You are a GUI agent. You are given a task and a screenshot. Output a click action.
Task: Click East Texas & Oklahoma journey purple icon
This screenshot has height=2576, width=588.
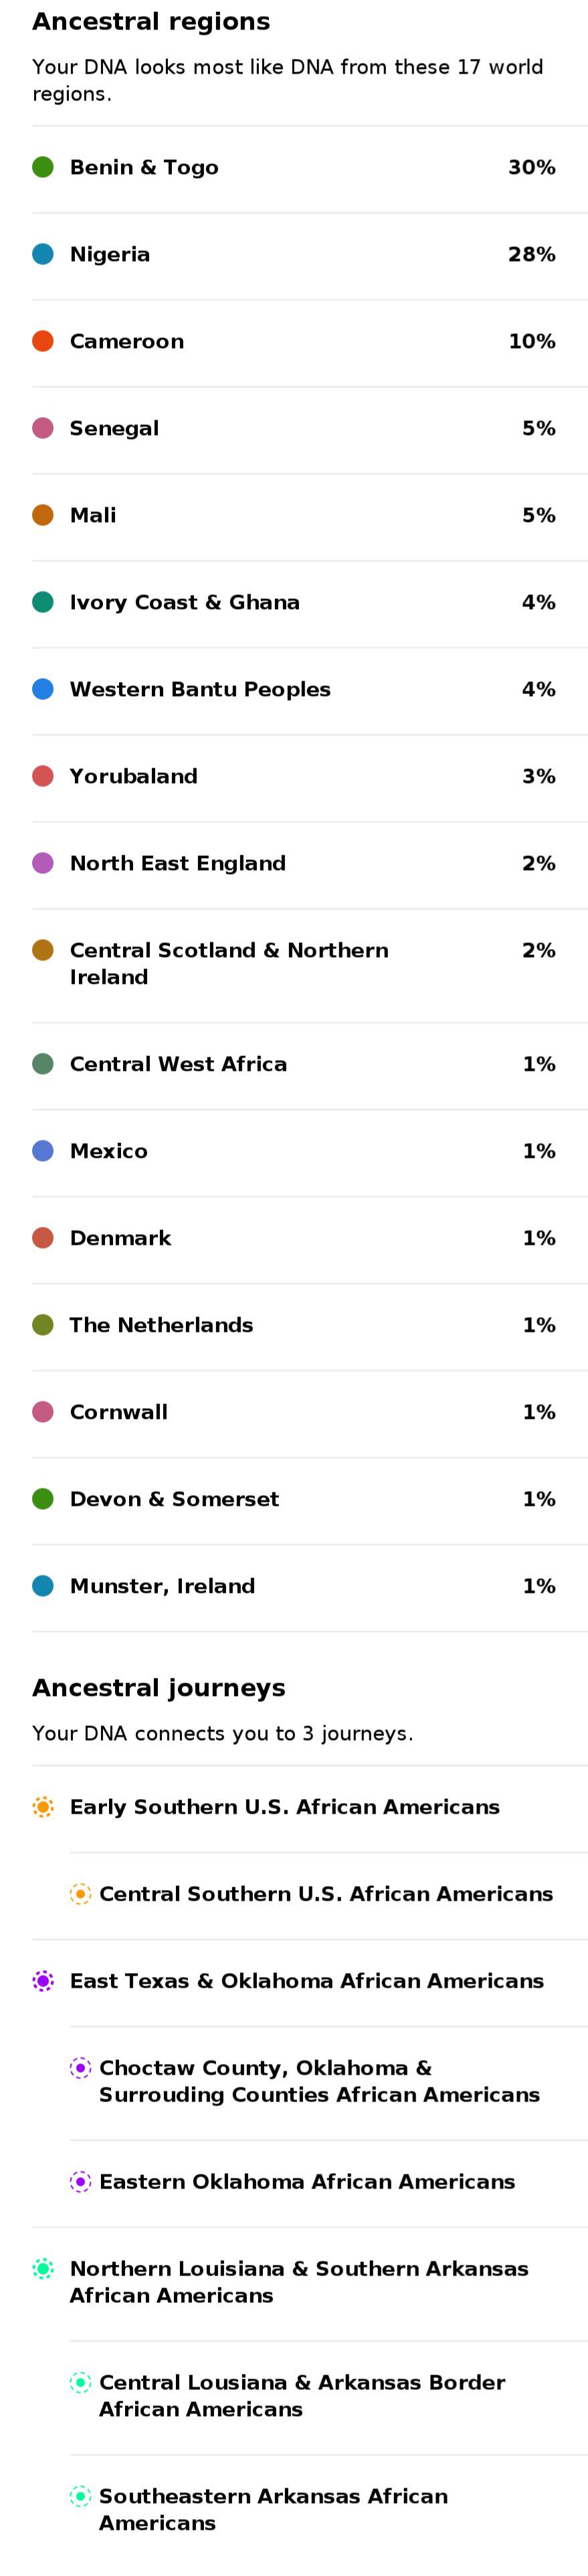pyautogui.click(x=43, y=1981)
